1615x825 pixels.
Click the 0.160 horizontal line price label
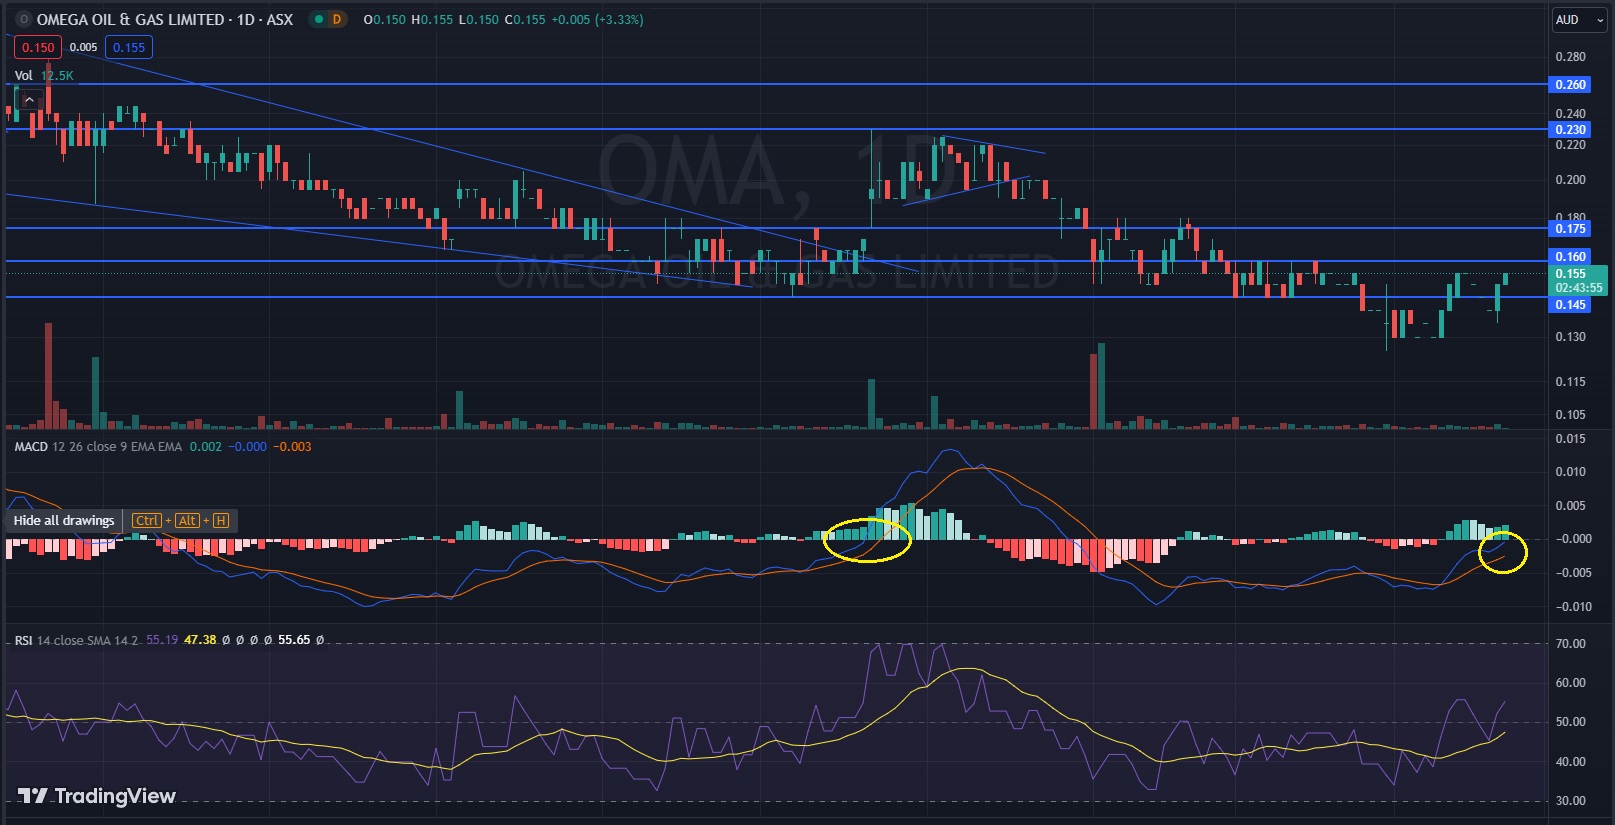[1570, 257]
